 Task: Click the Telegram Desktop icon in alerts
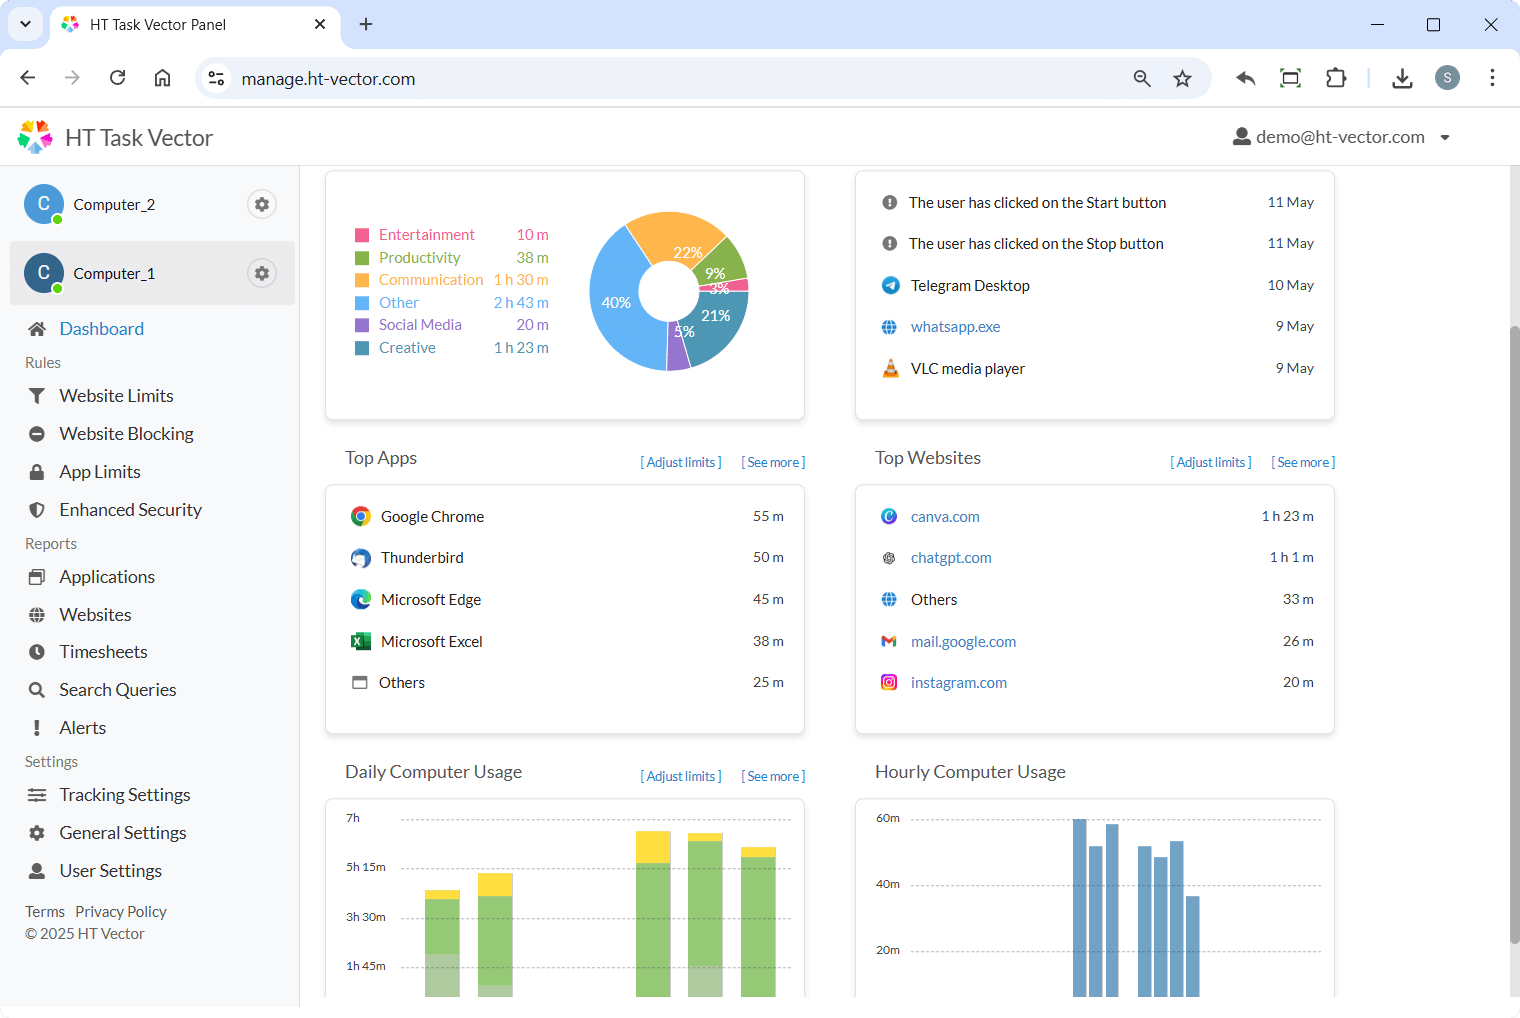(x=890, y=285)
